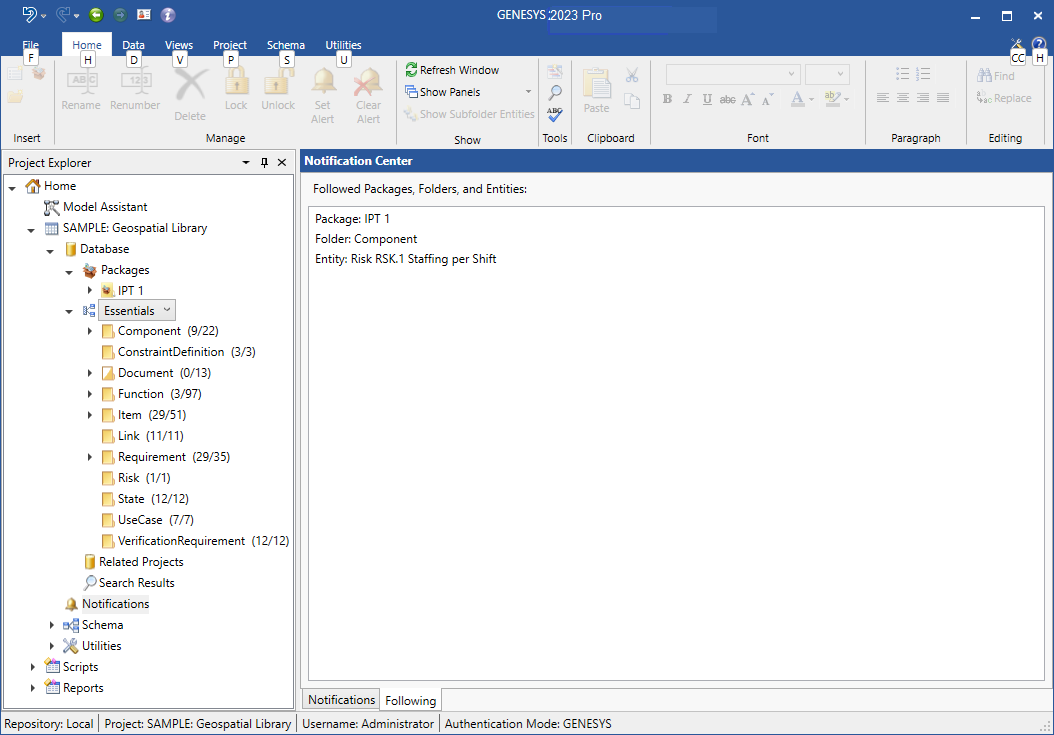
Task: Toggle Italic formatting
Action: pyautogui.click(x=687, y=99)
